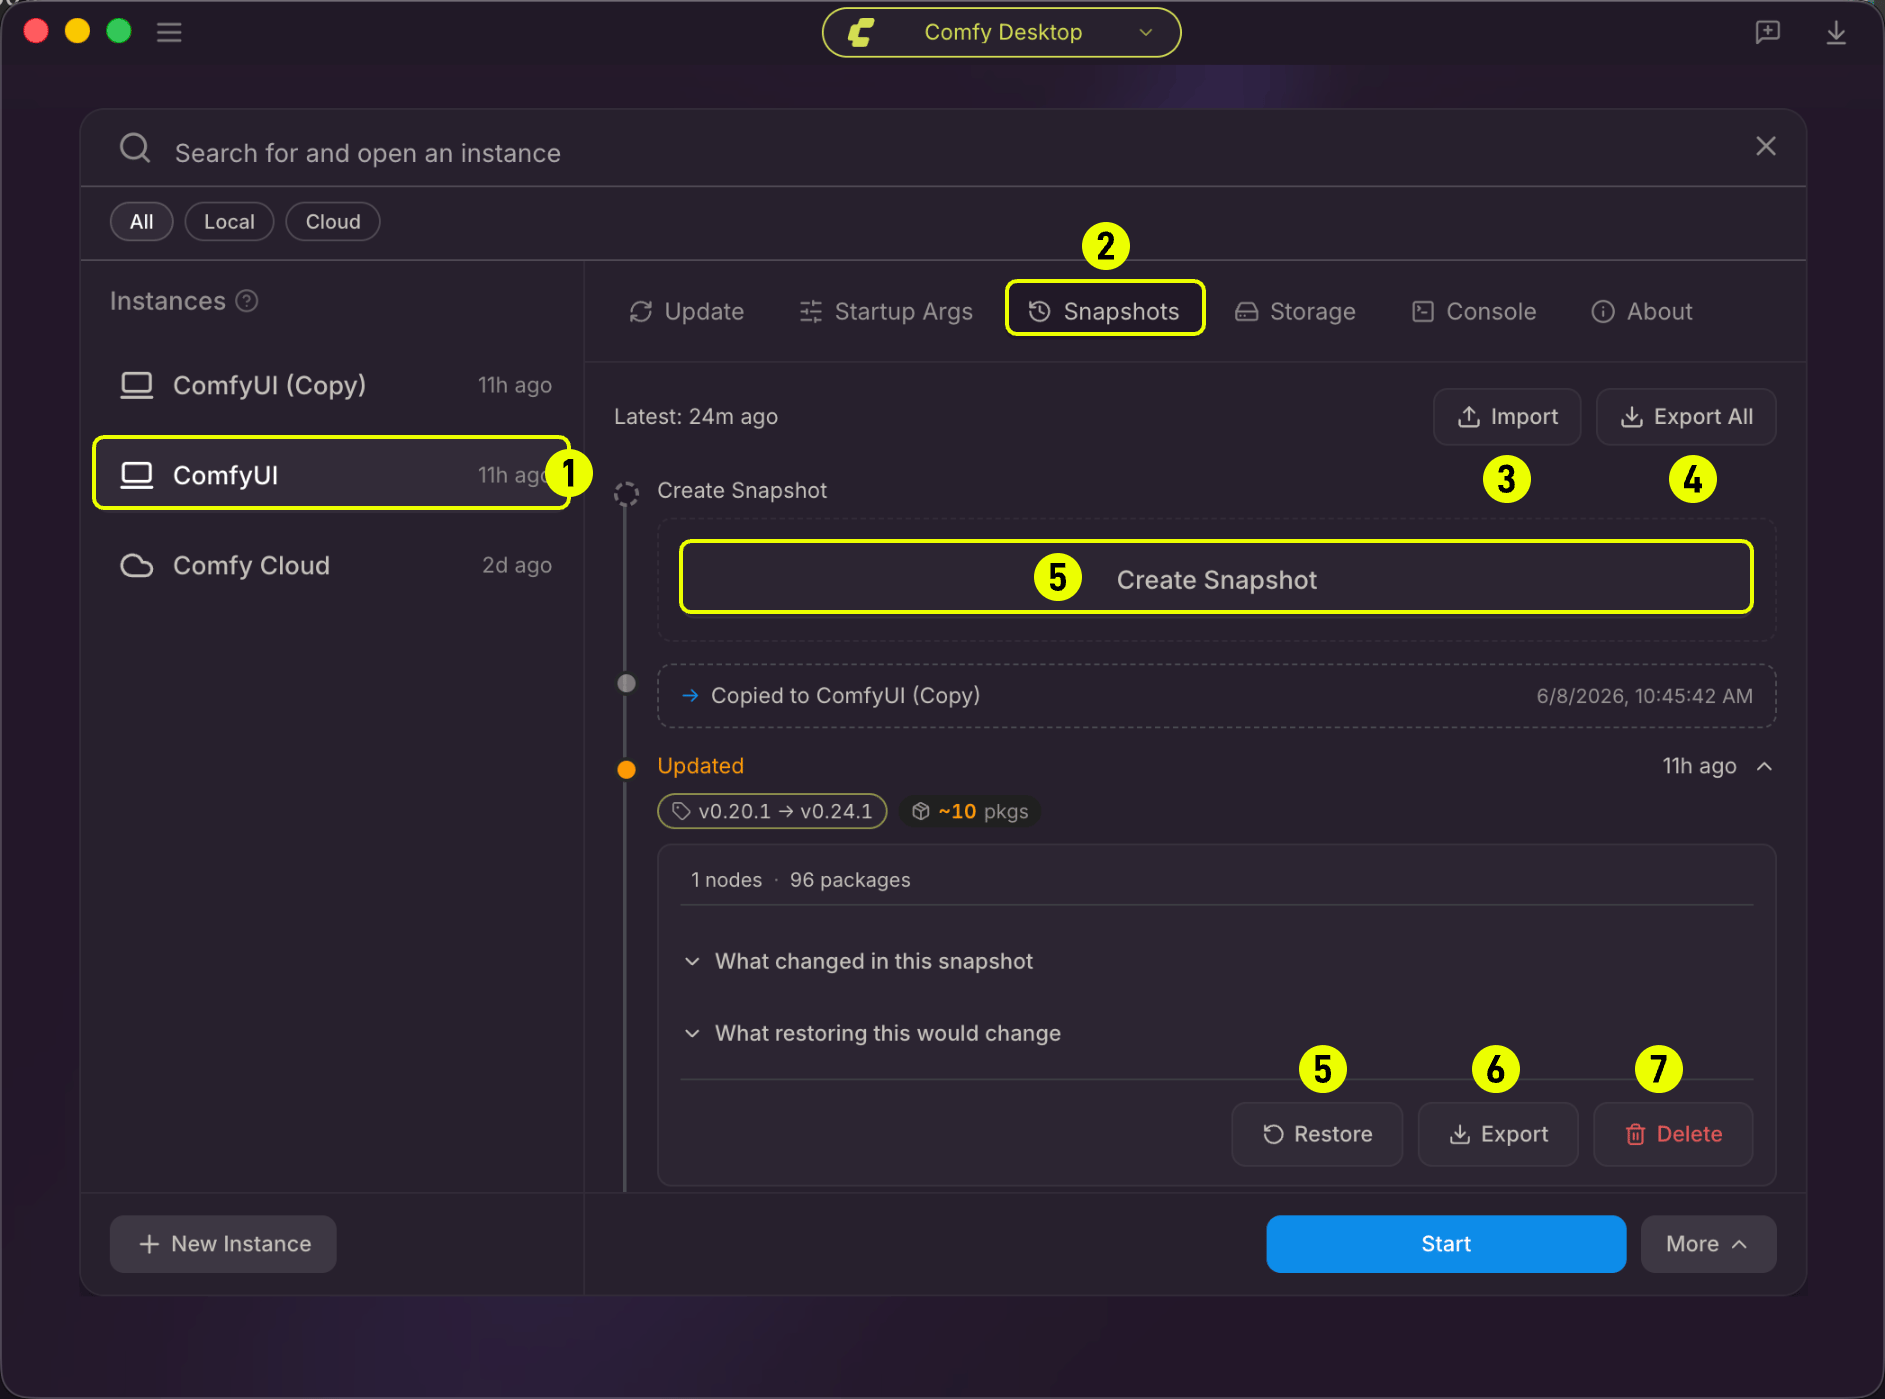Click the feedback chat icon
The image size is (1885, 1399).
[x=1767, y=32]
